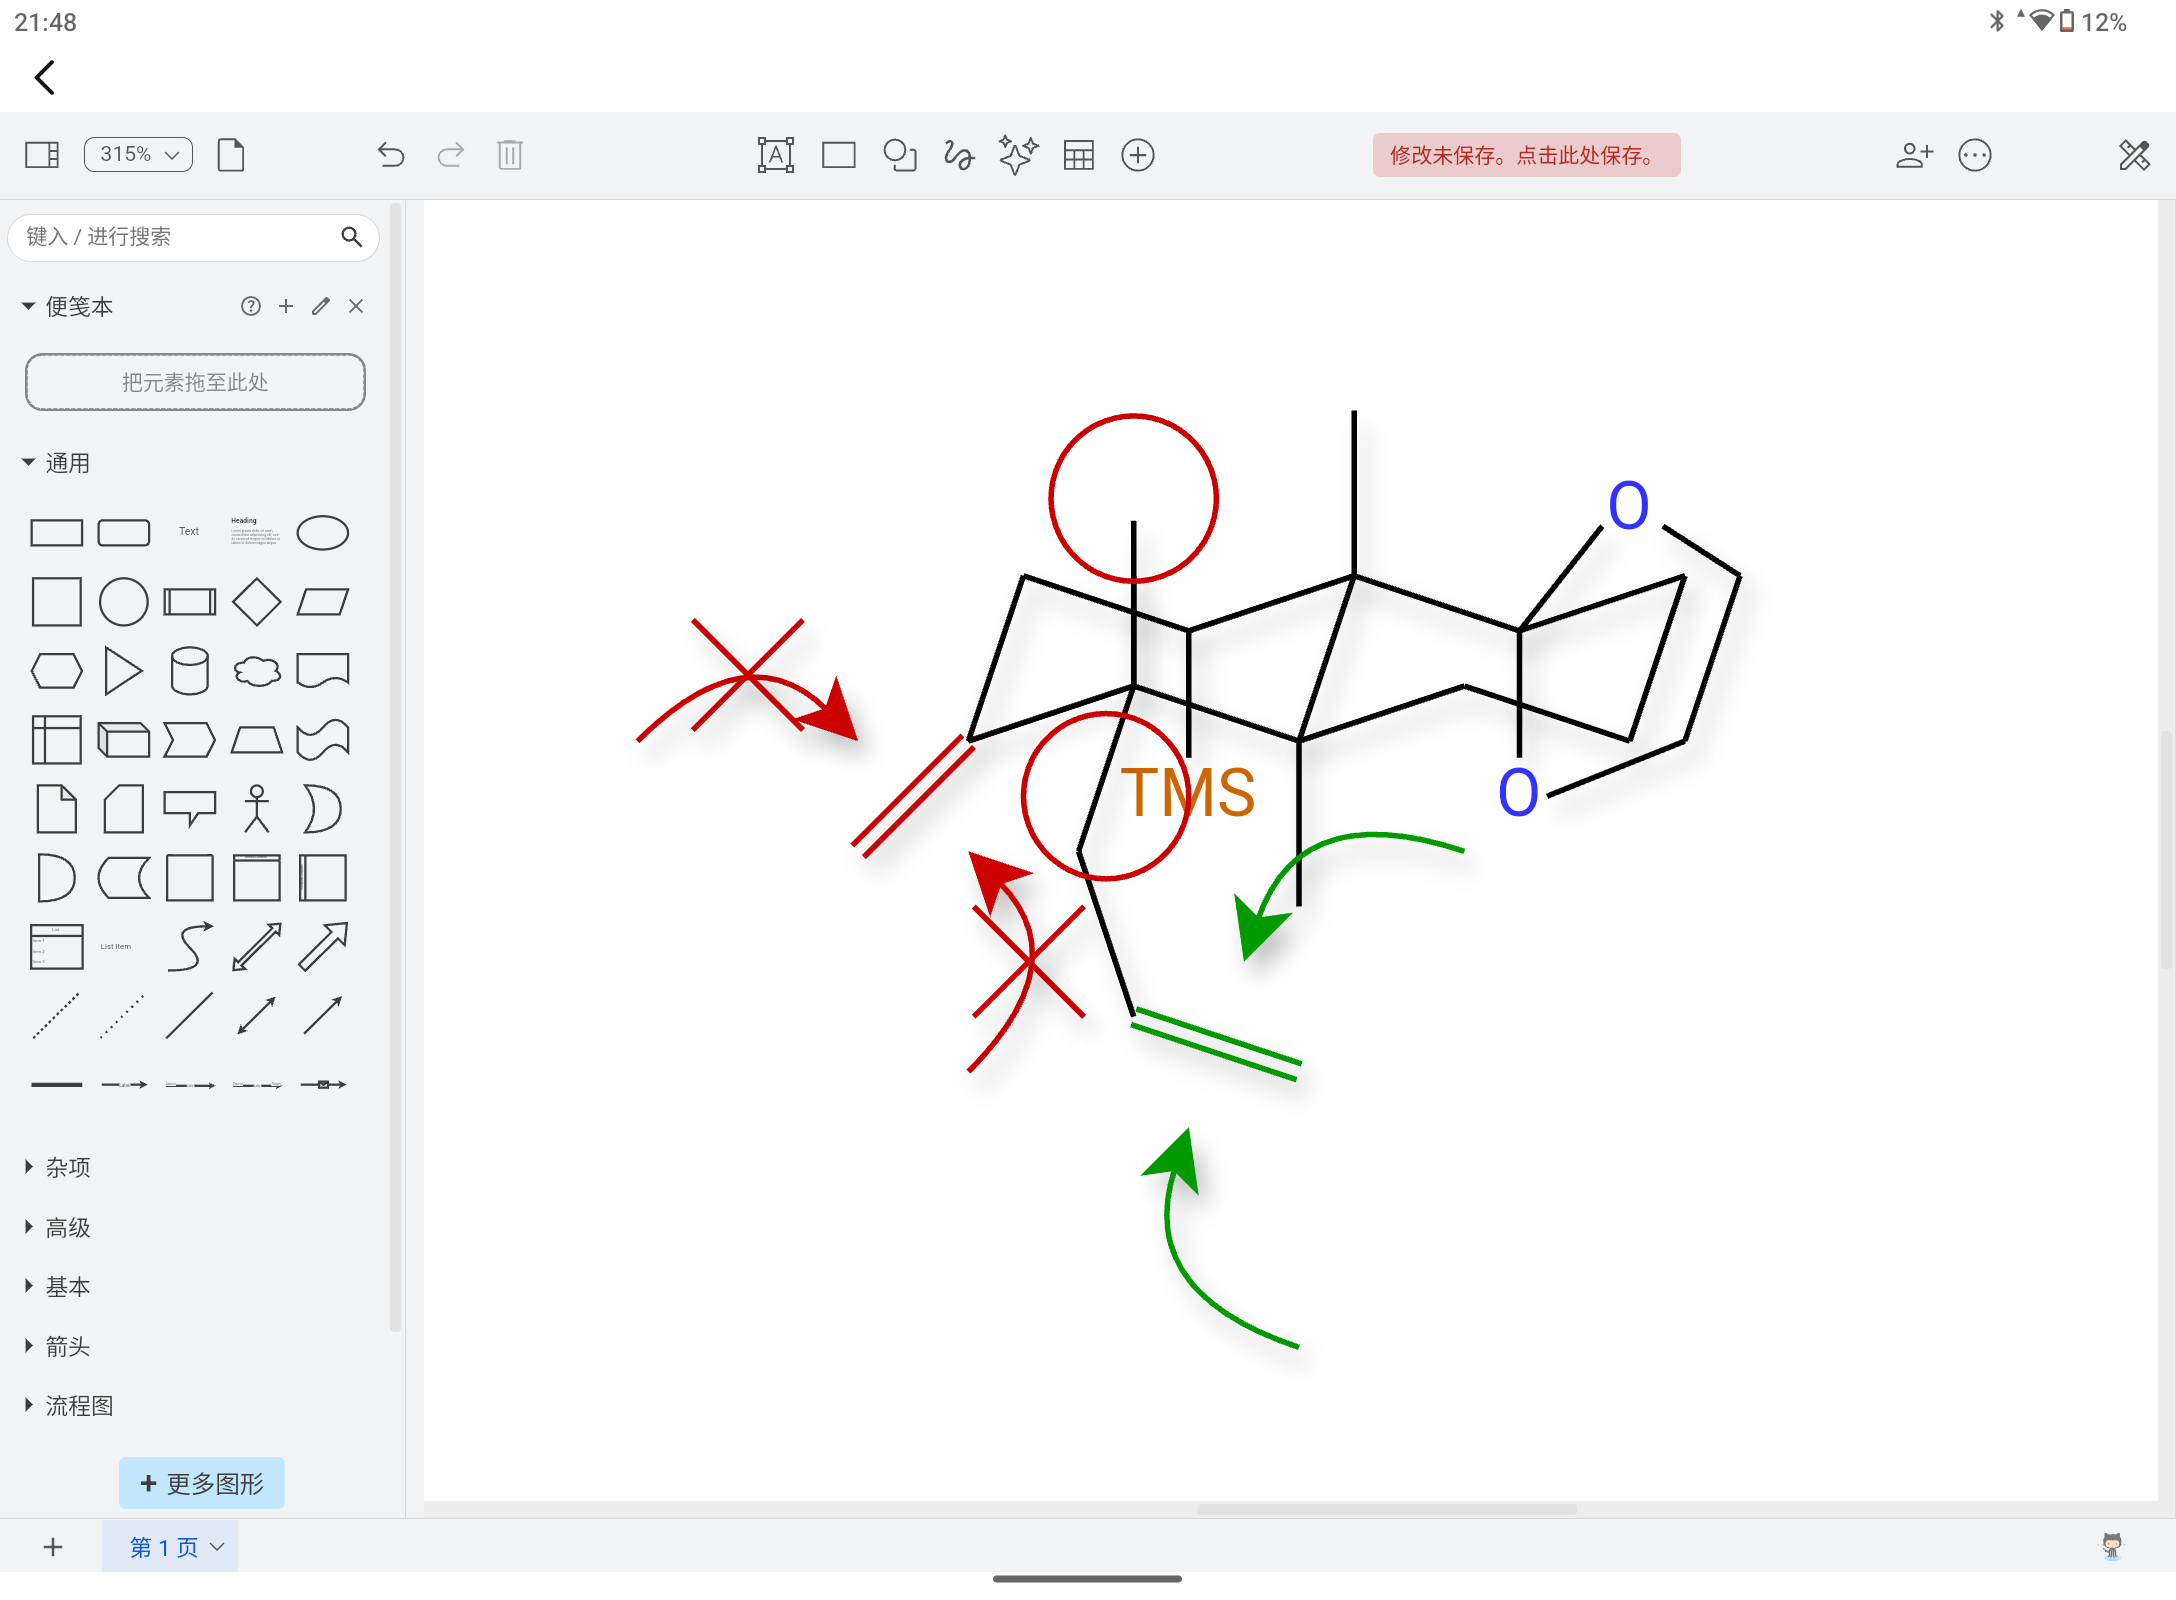Expand the 基本 section
The height and width of the screenshot is (1600, 2176).
56,1286
